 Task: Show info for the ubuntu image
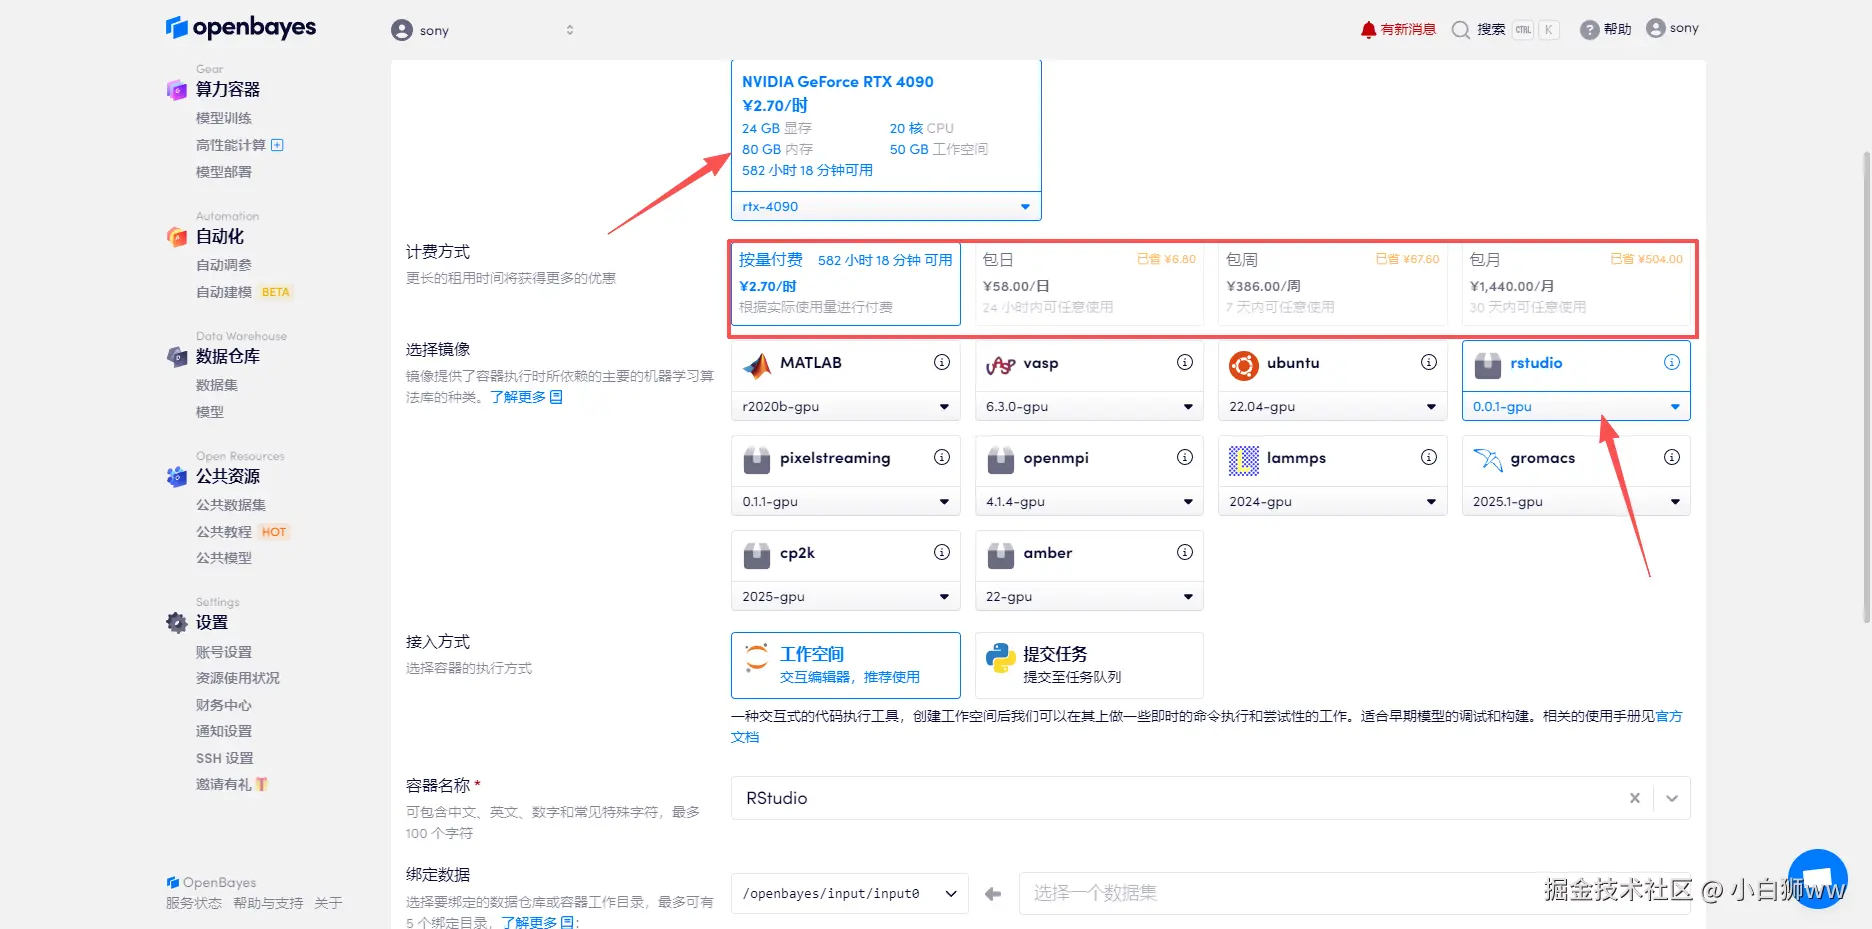1429,362
